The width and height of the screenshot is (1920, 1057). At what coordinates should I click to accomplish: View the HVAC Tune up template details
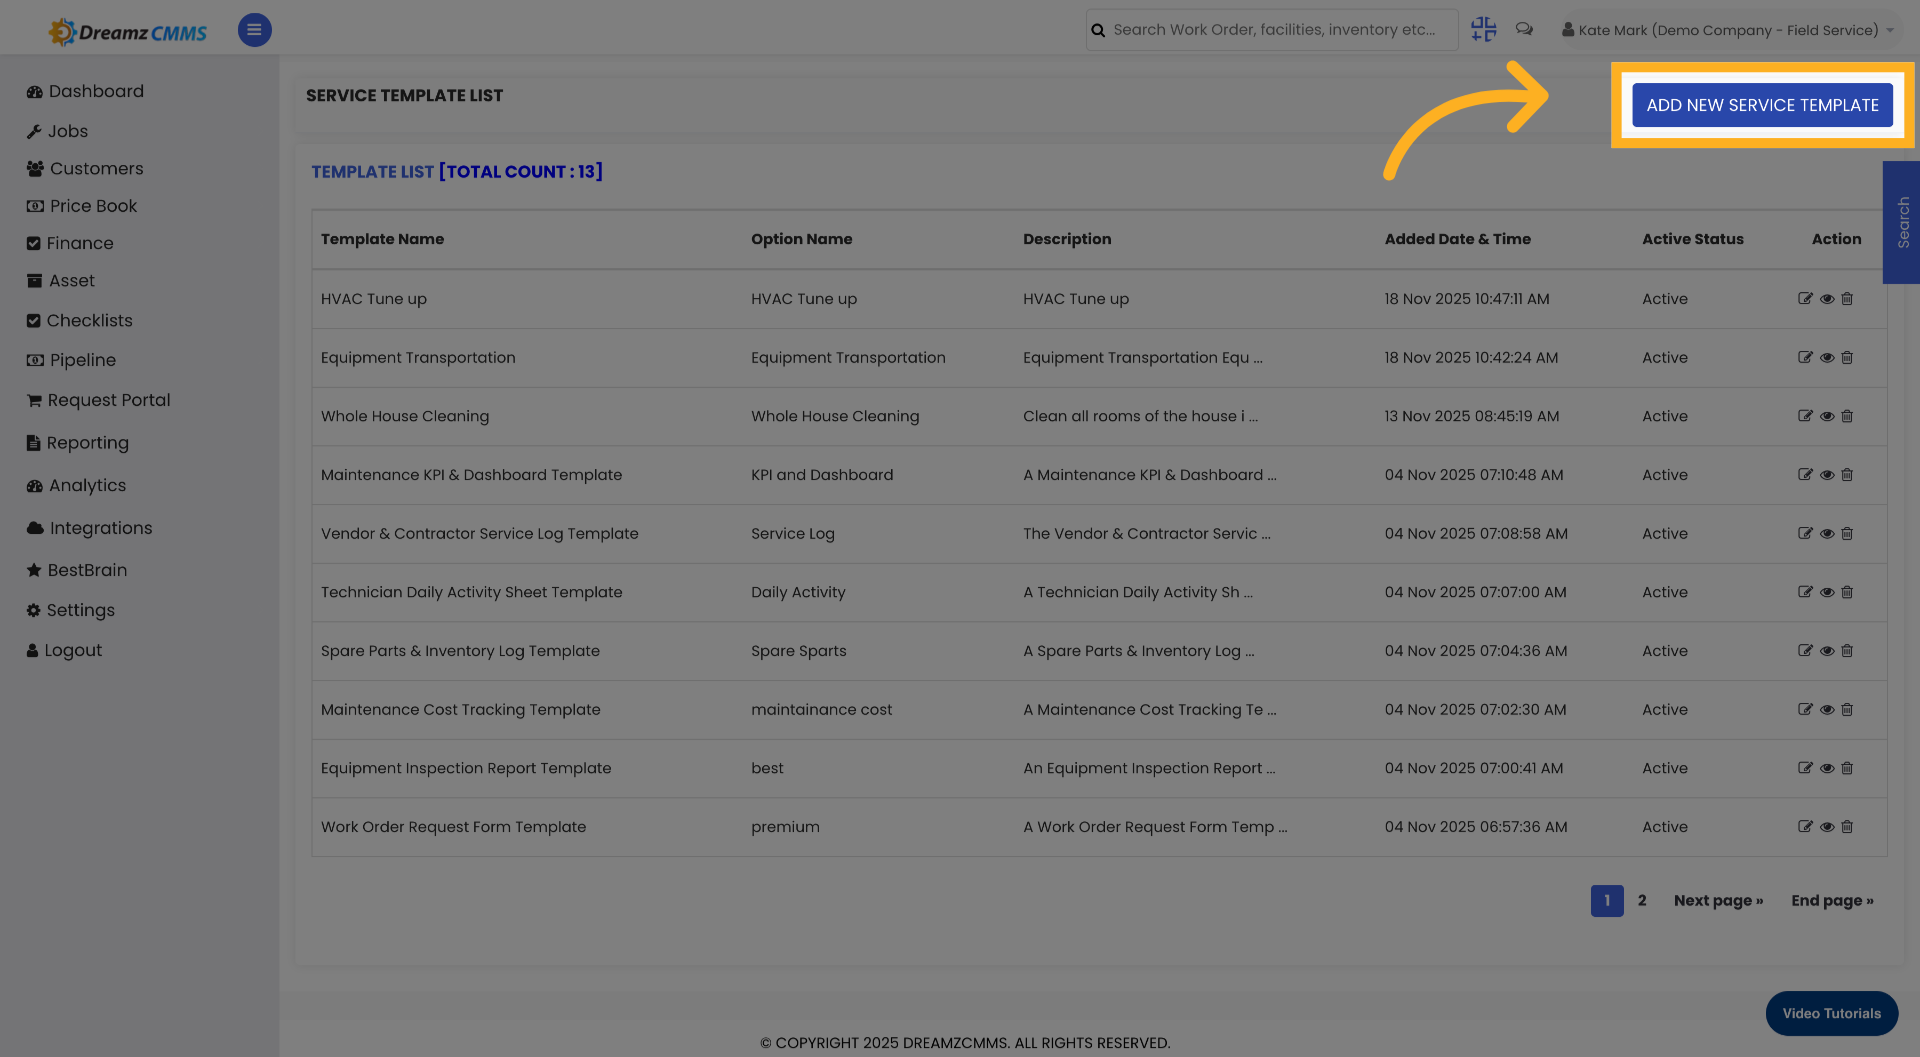[1827, 299]
